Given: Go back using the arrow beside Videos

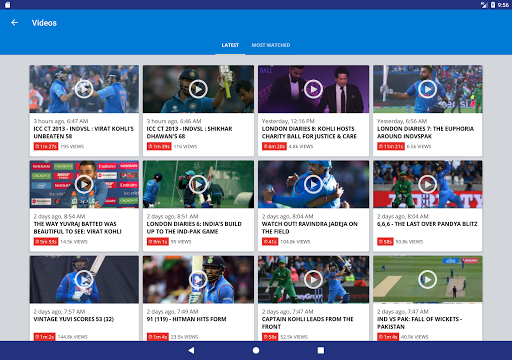Looking at the screenshot, I should pyautogui.click(x=14, y=23).
